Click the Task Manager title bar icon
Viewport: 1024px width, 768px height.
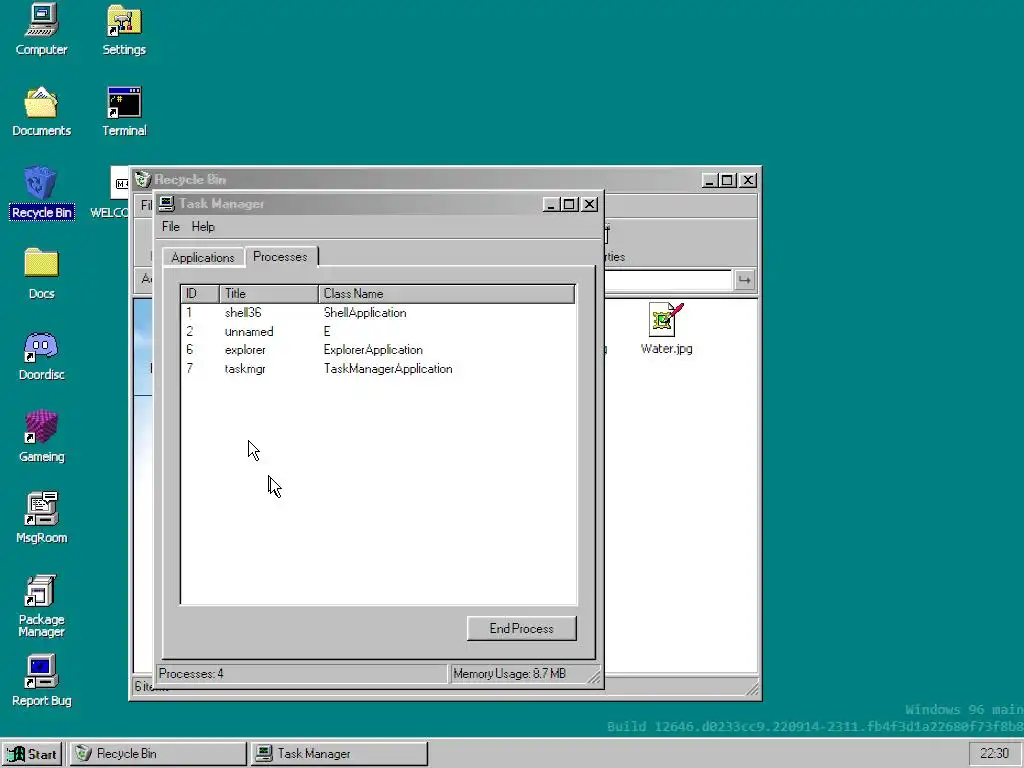click(167, 204)
